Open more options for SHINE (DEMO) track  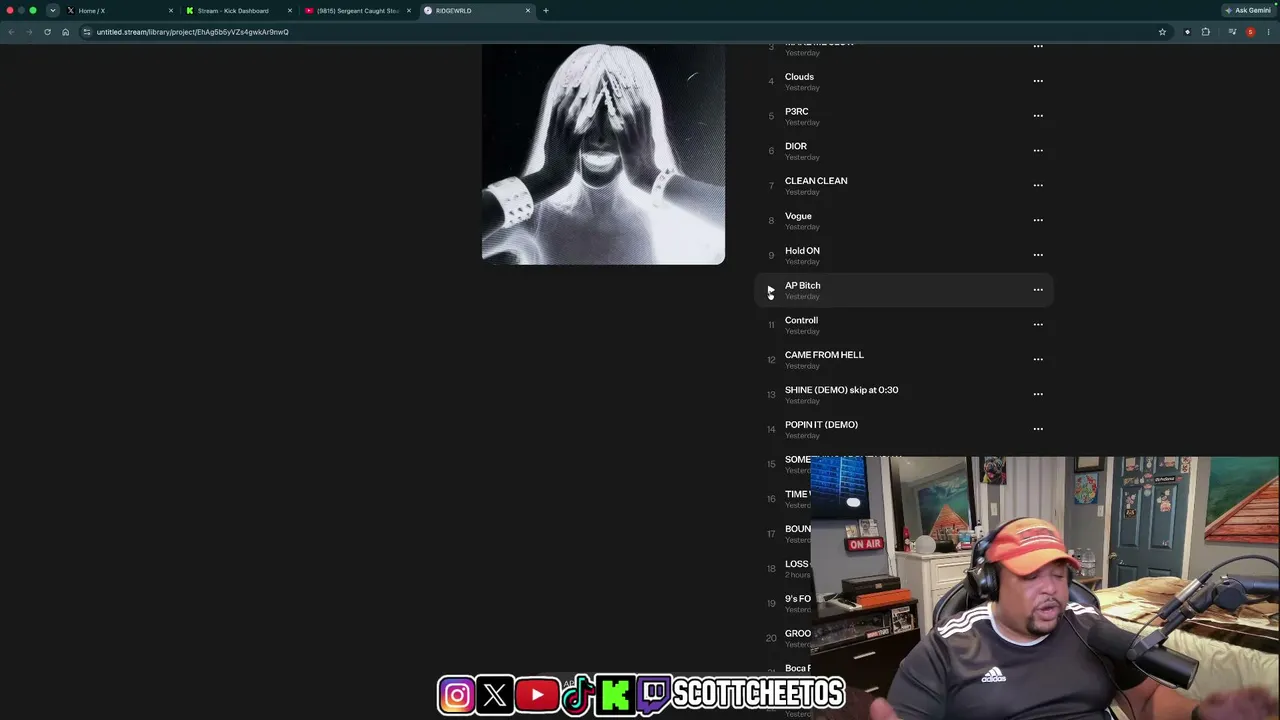[1038, 394]
